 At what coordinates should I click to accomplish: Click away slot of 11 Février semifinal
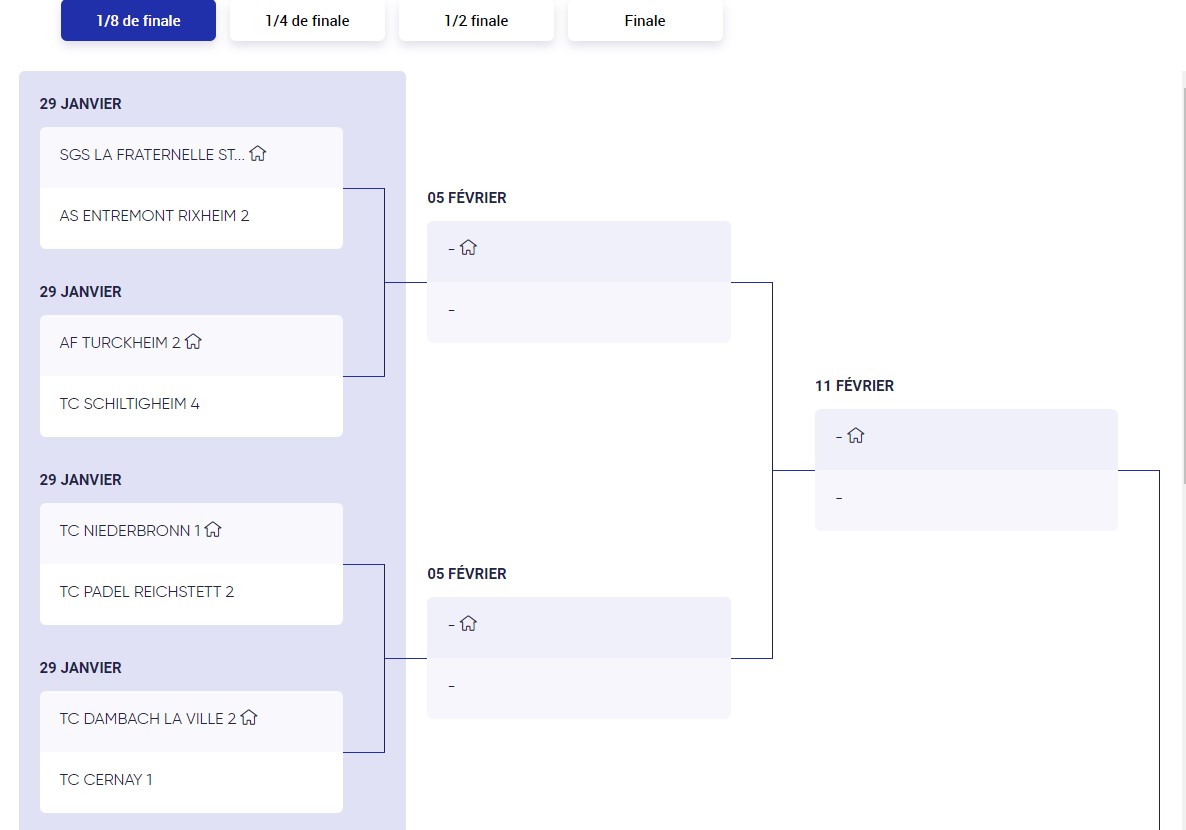(966, 500)
